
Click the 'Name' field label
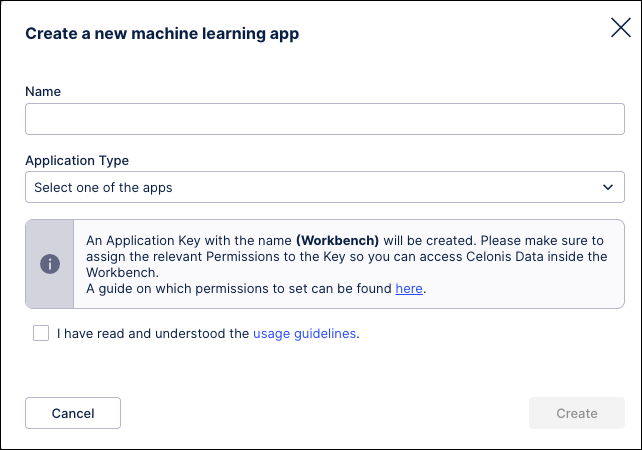click(43, 91)
